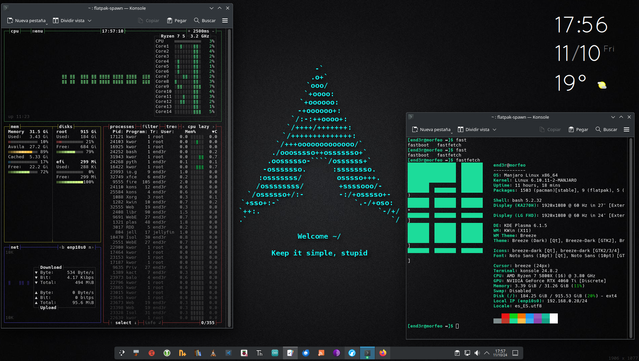Click Pegar in the fastfetch Konsole toolbar
Screen dimensions: 639x361
578,129
